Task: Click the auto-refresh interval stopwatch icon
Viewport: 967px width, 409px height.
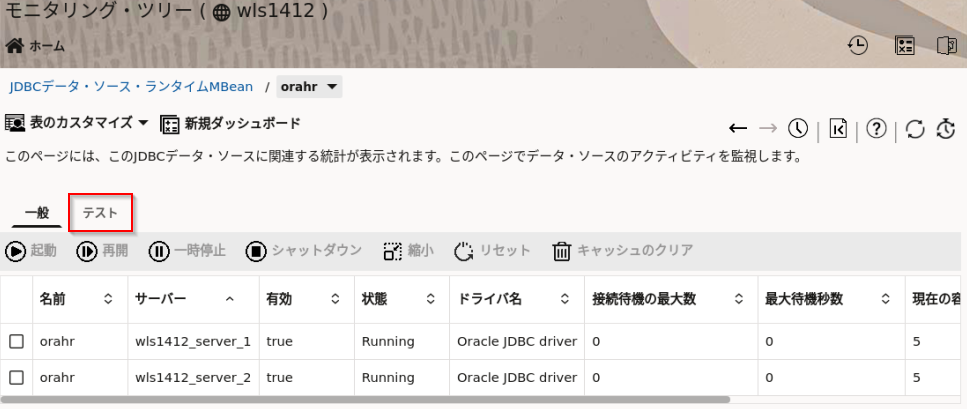Action: pos(946,129)
